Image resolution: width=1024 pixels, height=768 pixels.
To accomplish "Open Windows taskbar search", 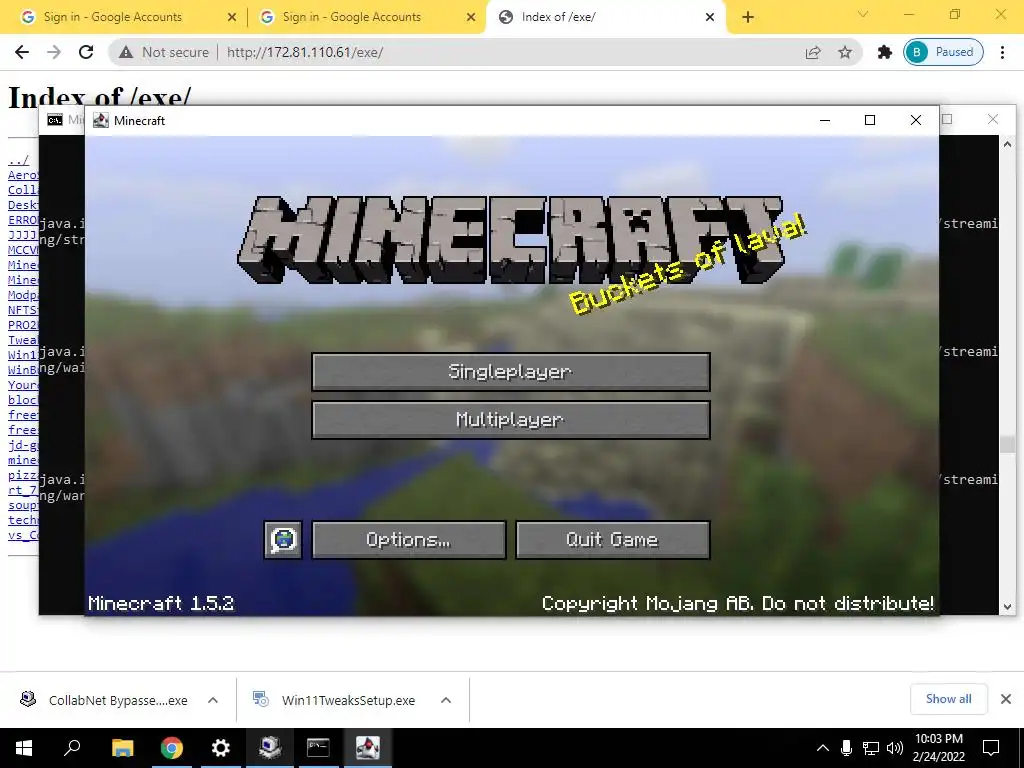I will (x=72, y=748).
